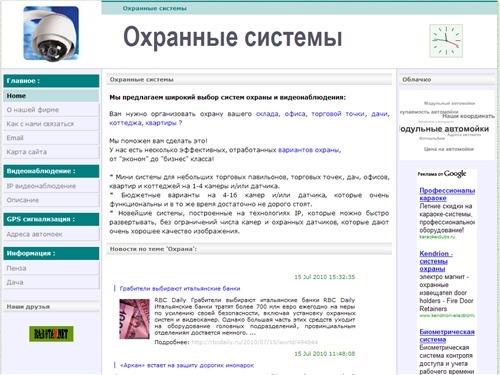Image resolution: width=500 pixels, height=375 pixels.
Task: Click timestamp '15 Jul 2010 15:32:35'
Action: 325,277
